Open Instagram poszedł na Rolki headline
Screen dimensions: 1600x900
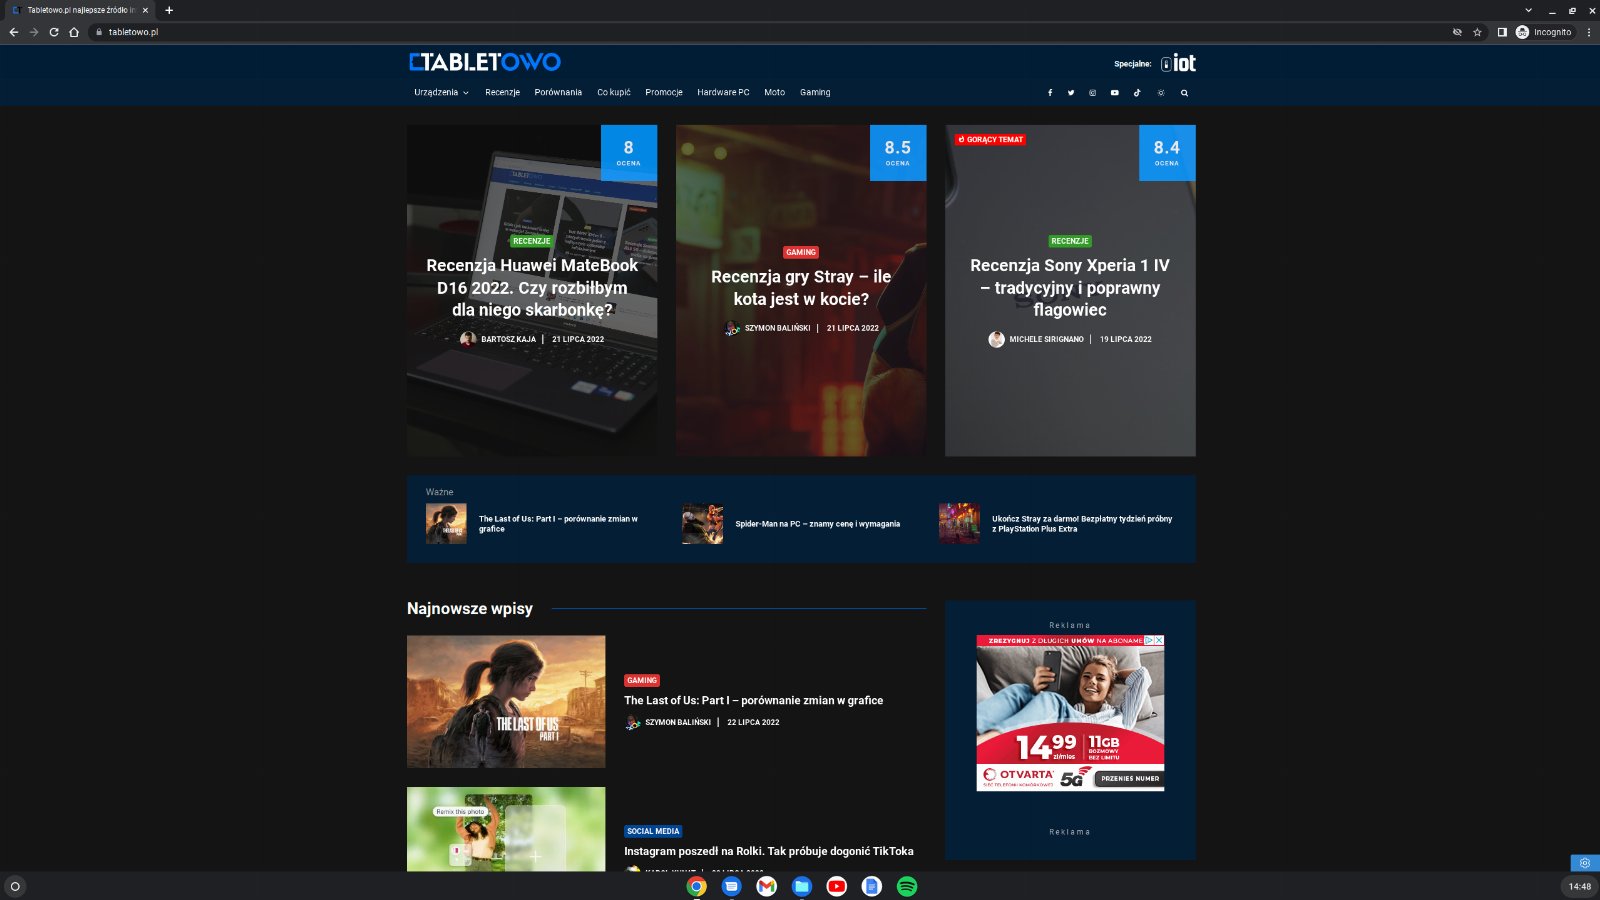click(768, 852)
